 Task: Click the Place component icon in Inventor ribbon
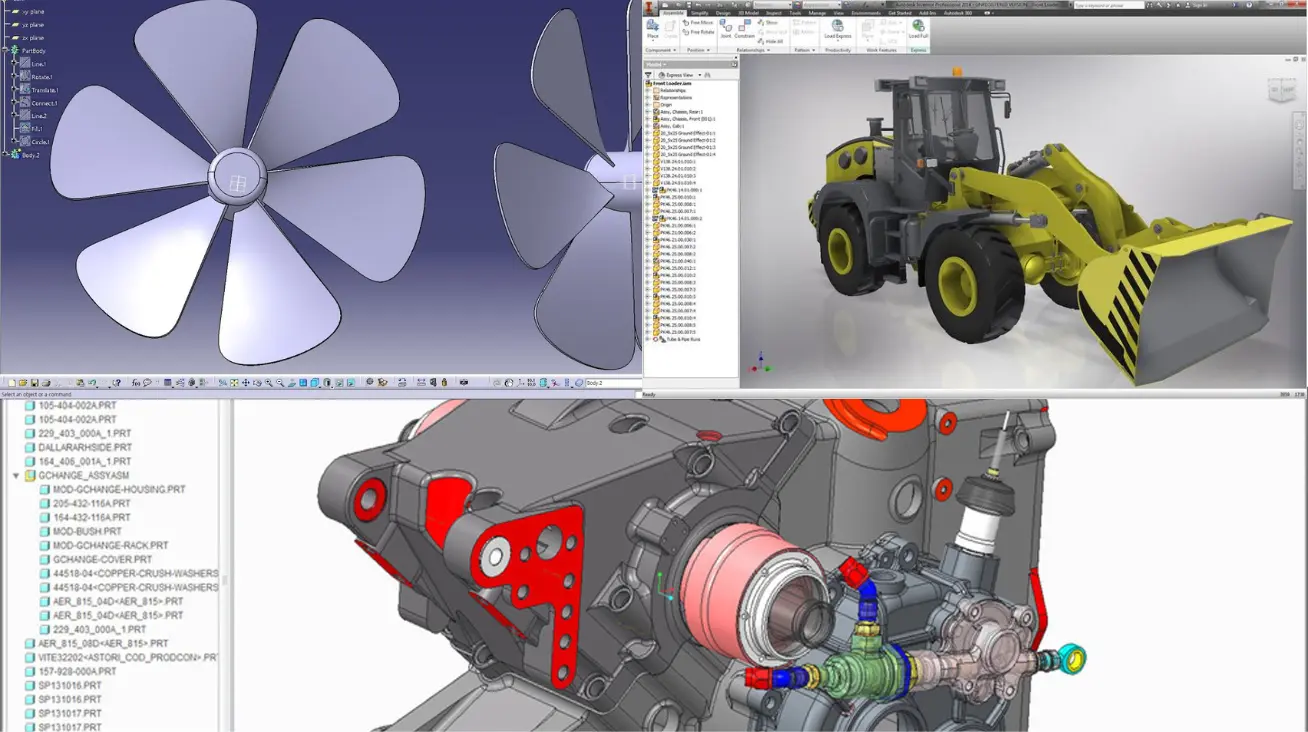(x=653, y=27)
